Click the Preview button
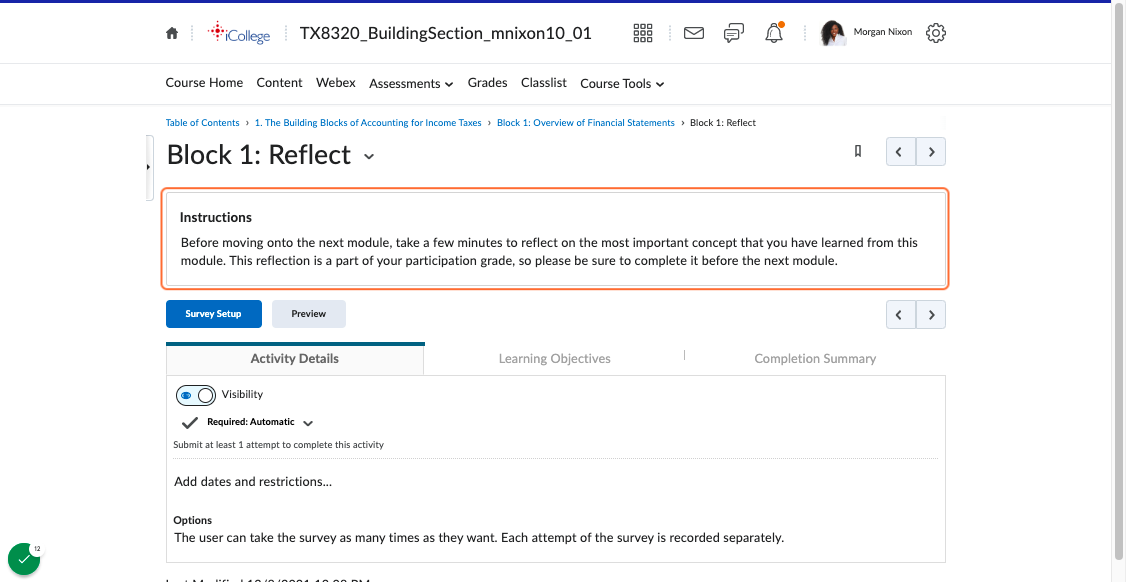The image size is (1126, 582). point(309,314)
